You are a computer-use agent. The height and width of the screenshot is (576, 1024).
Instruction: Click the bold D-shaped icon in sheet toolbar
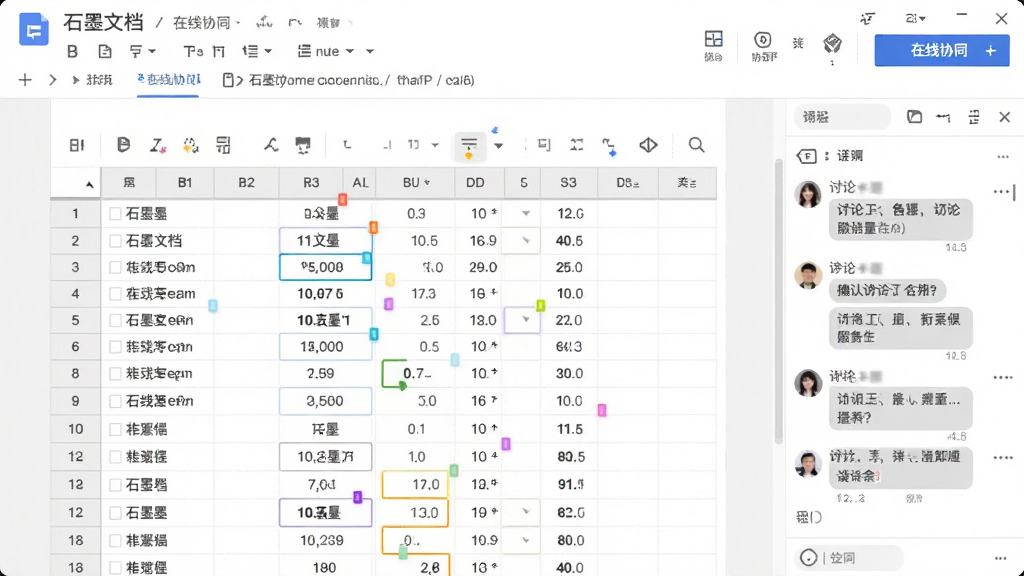123,145
